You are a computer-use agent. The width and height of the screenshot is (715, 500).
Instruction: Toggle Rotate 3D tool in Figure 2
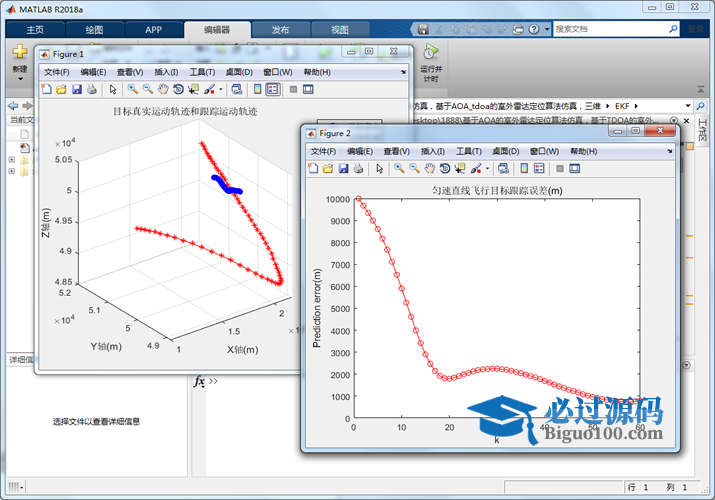[x=445, y=169]
